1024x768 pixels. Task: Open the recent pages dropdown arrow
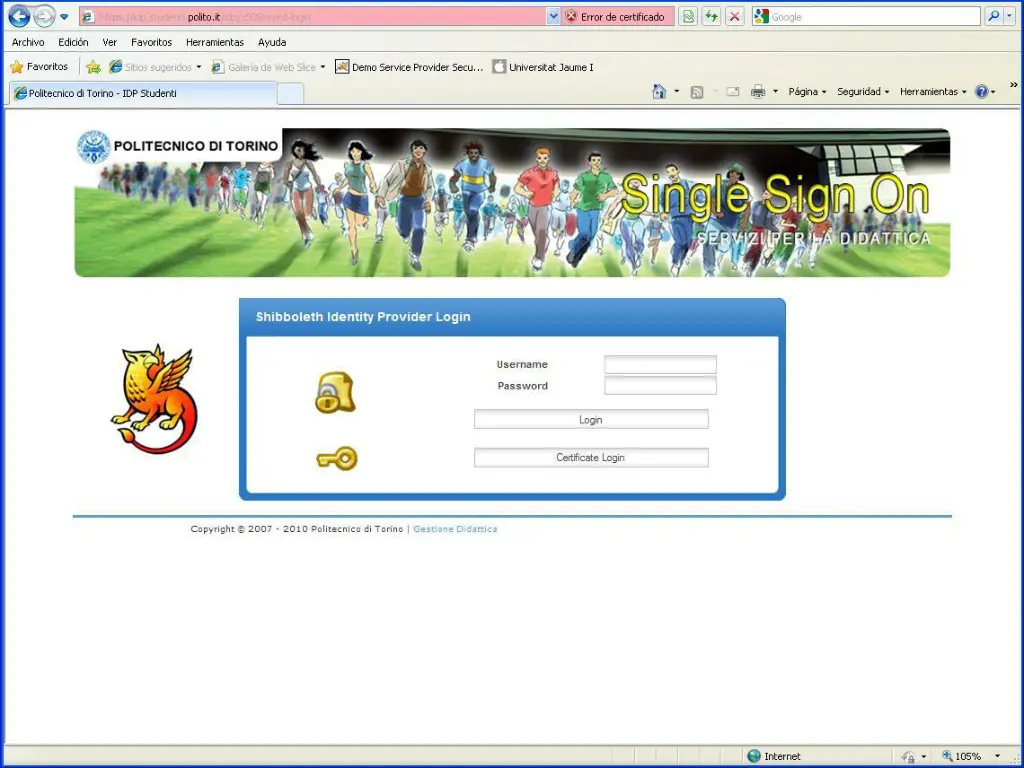64,17
